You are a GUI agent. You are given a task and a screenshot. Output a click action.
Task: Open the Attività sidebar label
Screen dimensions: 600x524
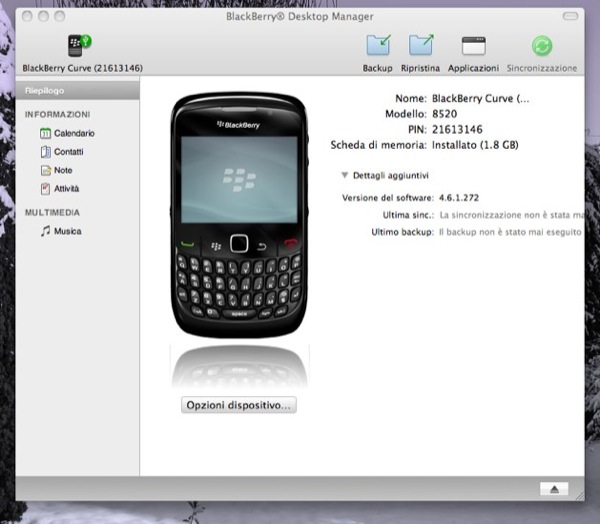[66, 189]
